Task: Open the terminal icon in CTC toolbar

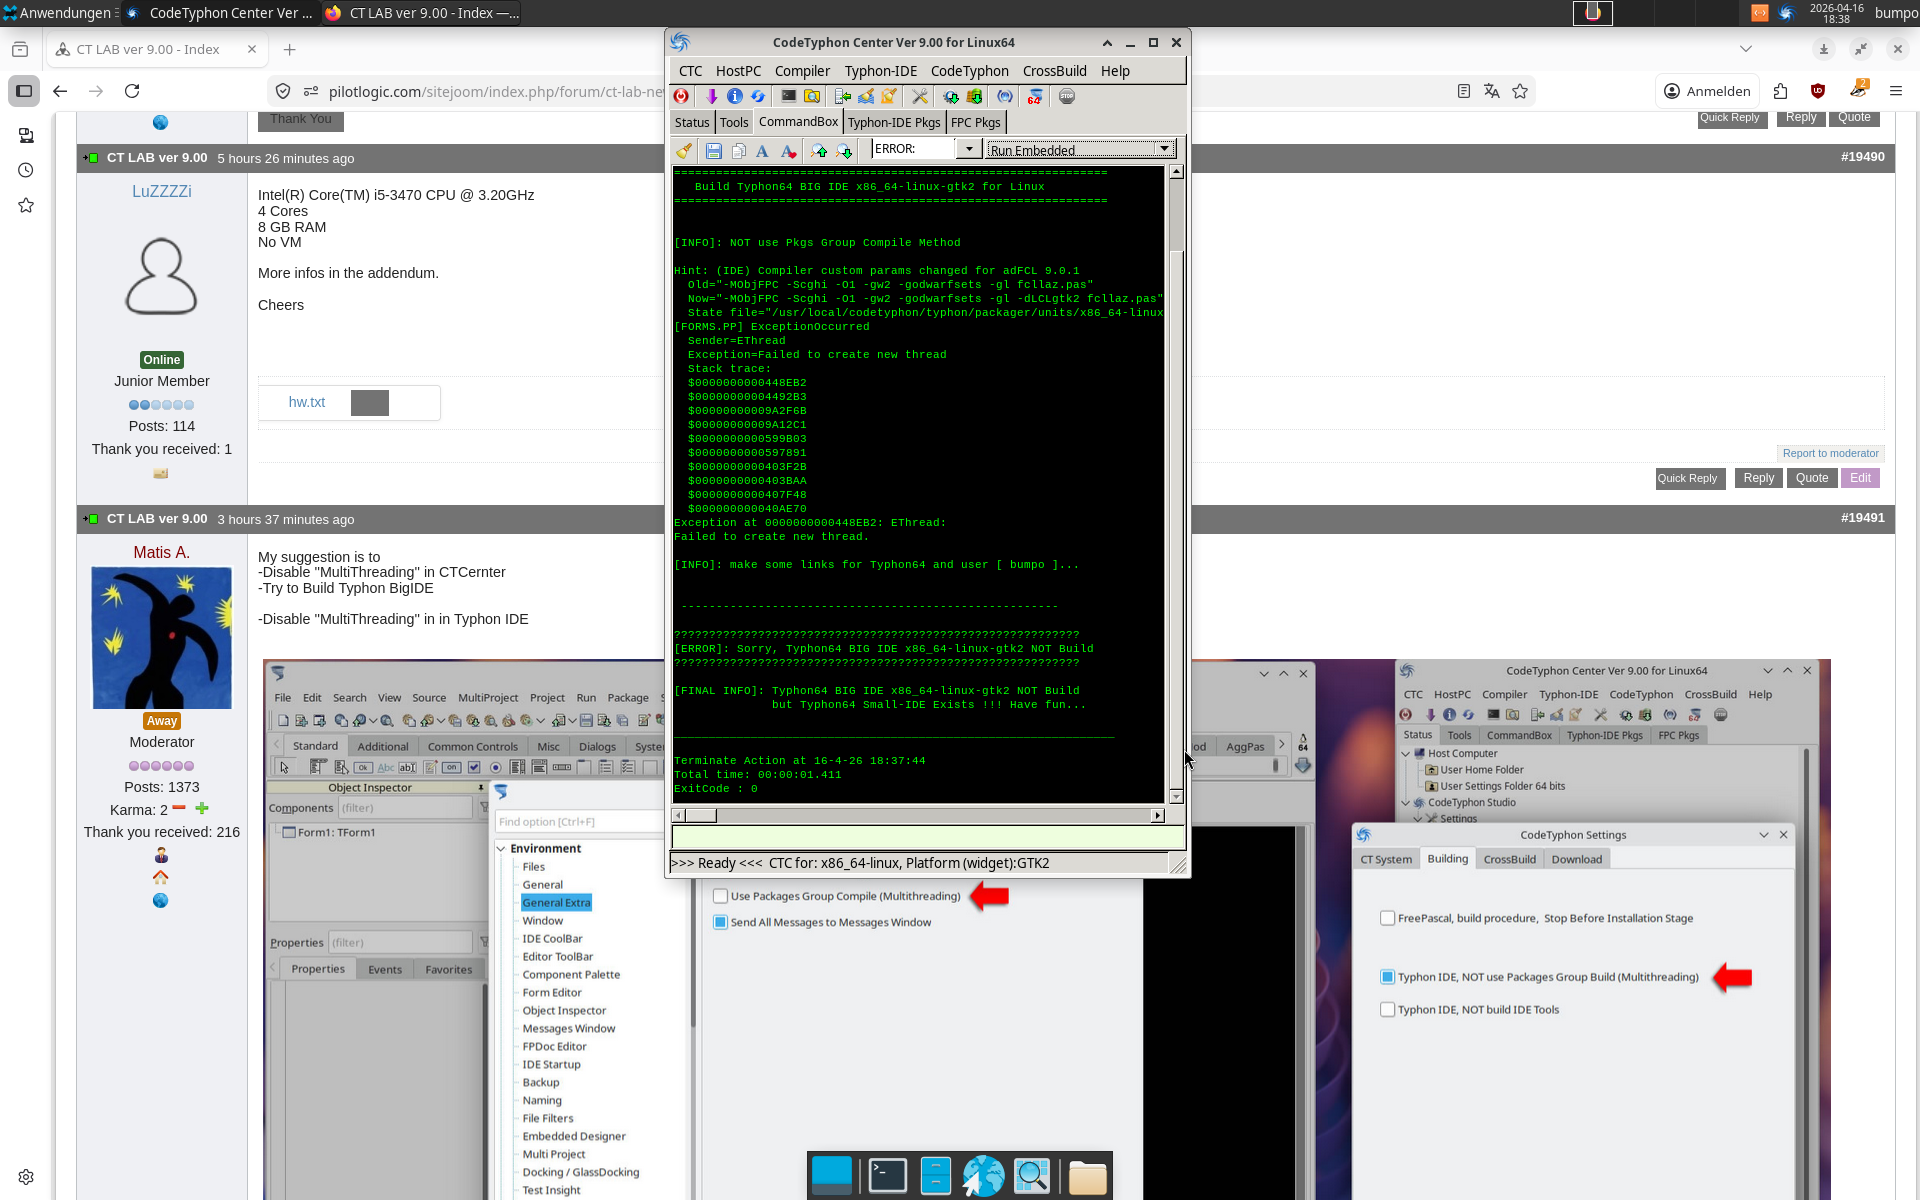Action: [x=788, y=97]
